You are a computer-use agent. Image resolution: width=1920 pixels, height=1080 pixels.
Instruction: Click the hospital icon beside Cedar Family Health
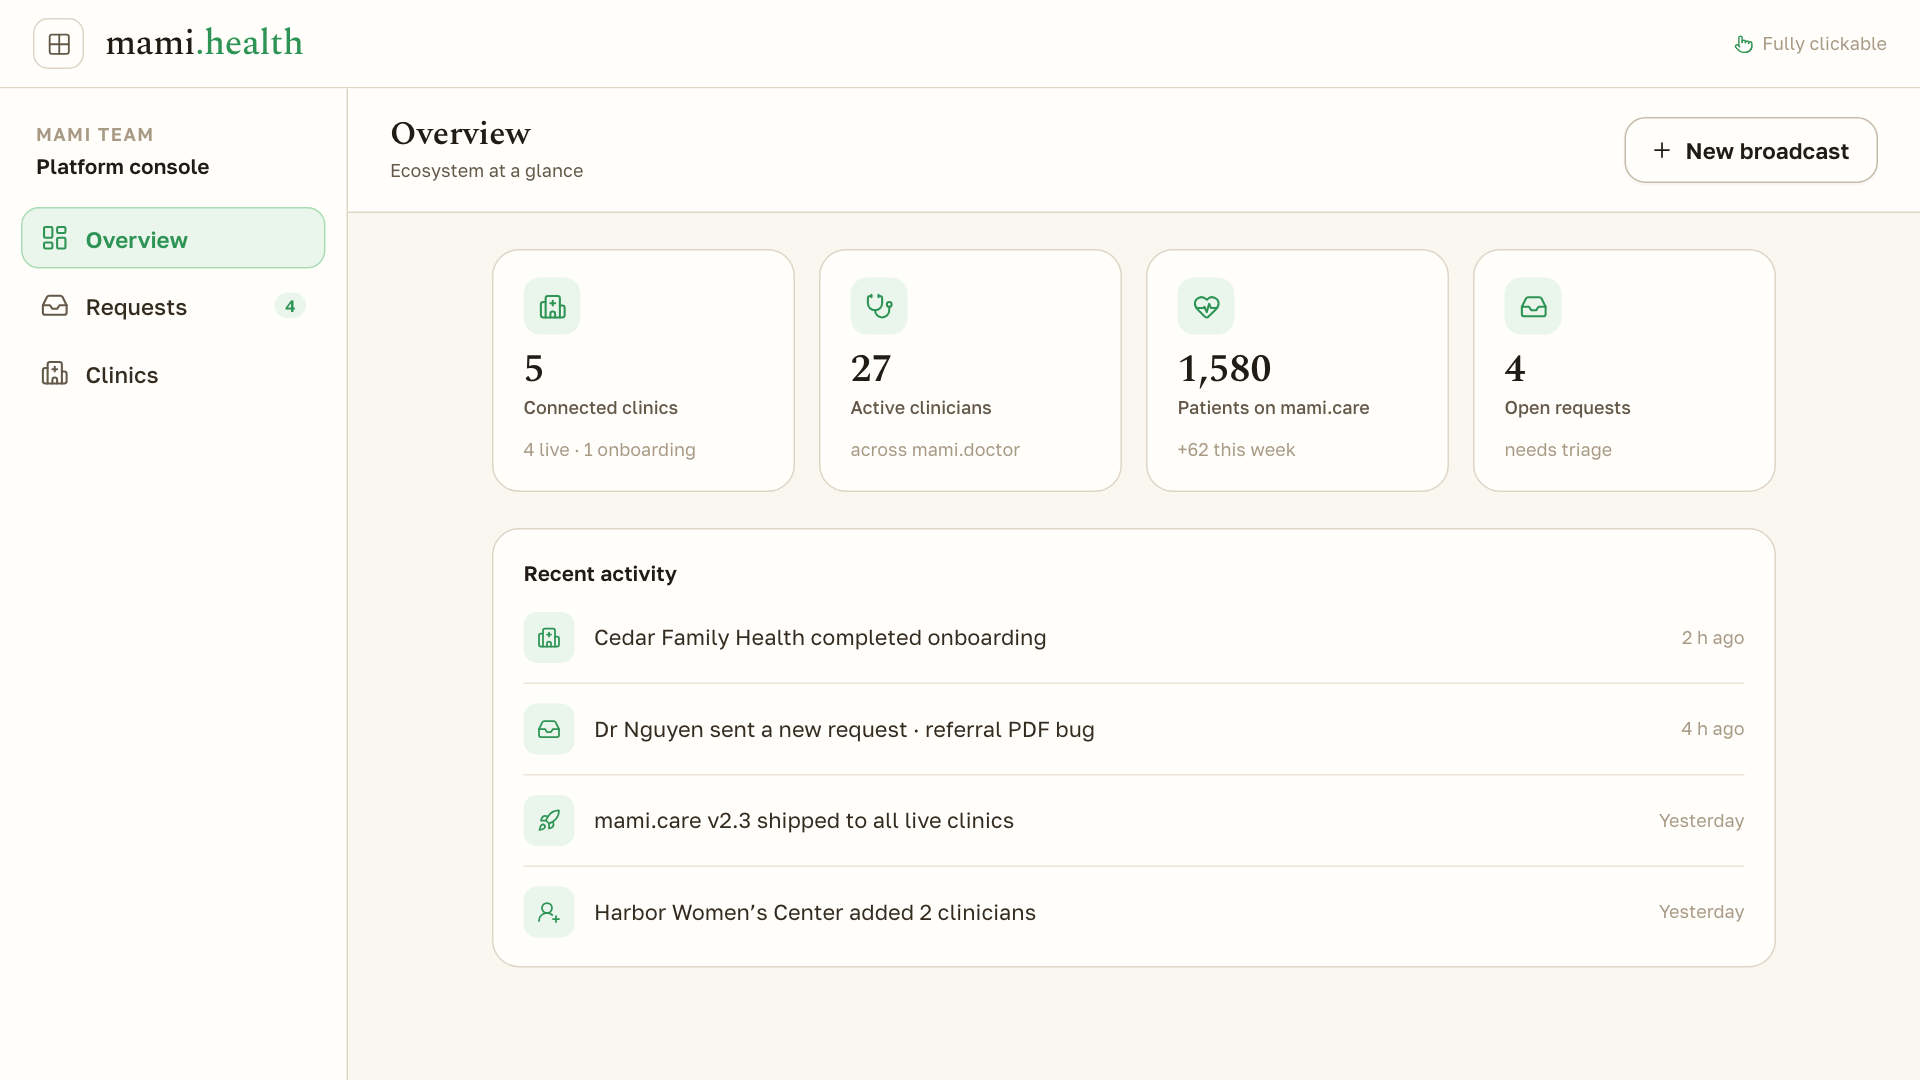tap(549, 638)
